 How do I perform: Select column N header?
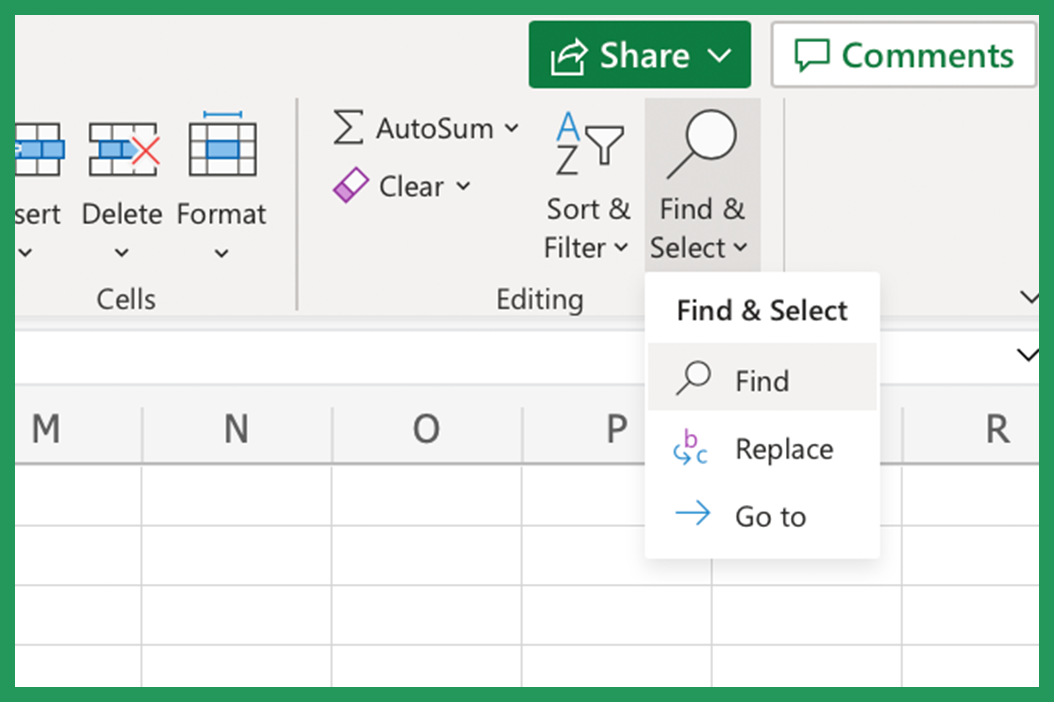[x=236, y=430]
